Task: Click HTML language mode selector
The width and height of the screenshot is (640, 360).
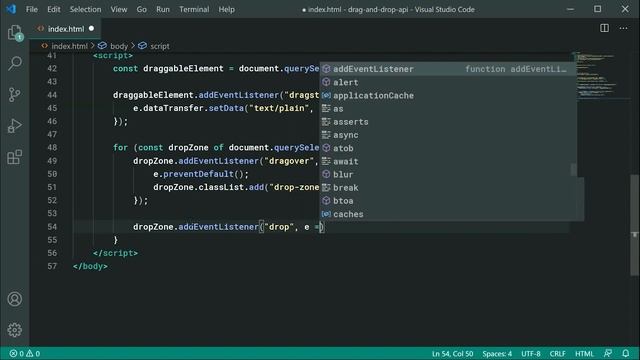Action: tap(584, 353)
